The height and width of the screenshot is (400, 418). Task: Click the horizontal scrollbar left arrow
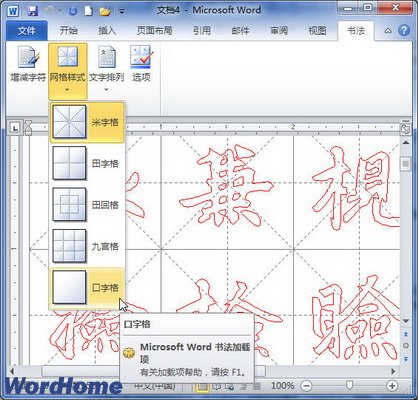13,371
